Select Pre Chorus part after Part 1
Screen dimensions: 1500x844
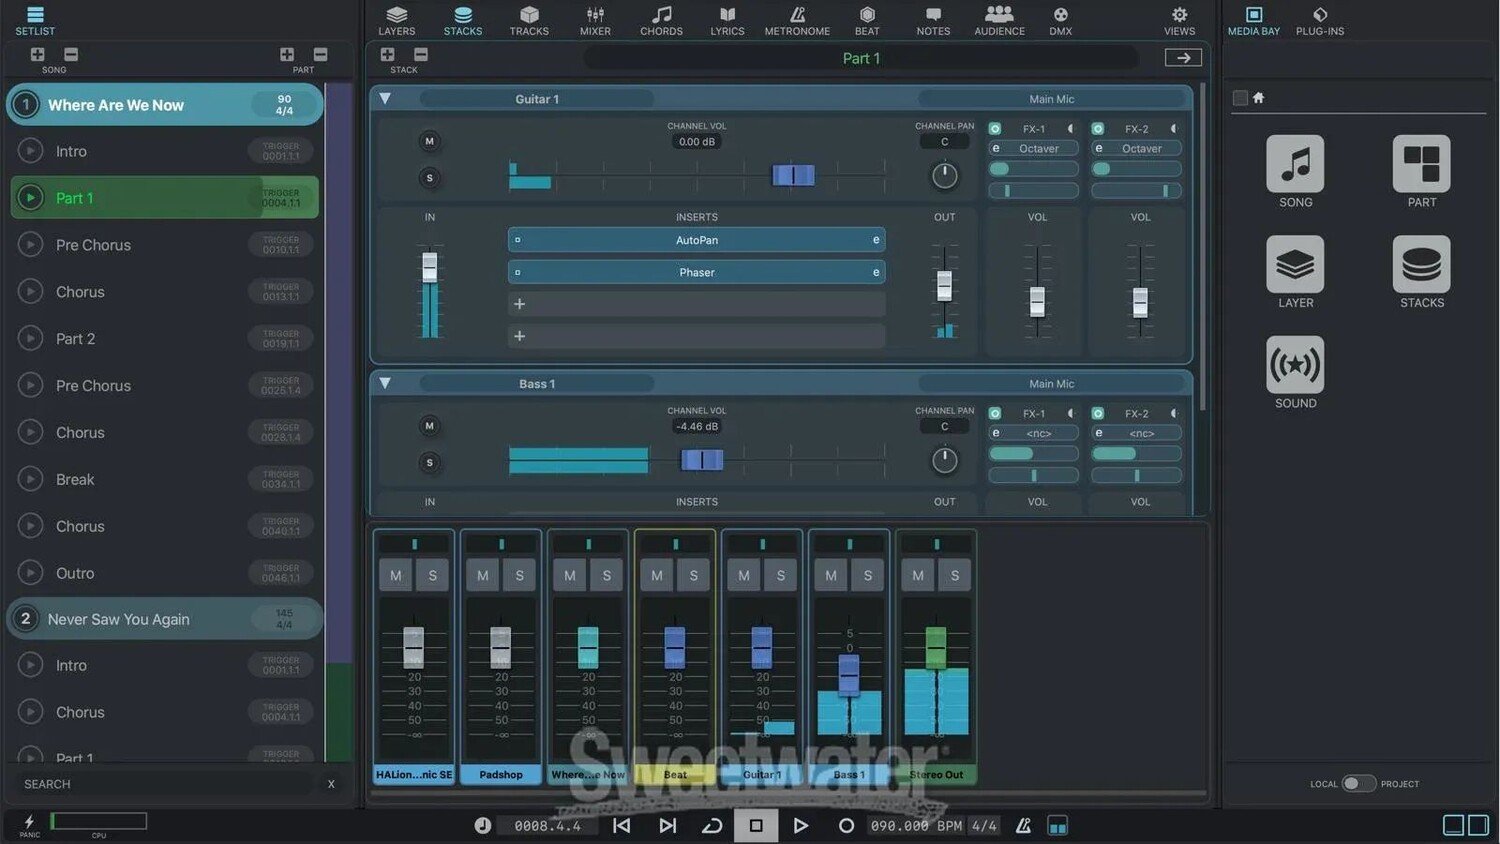(93, 245)
